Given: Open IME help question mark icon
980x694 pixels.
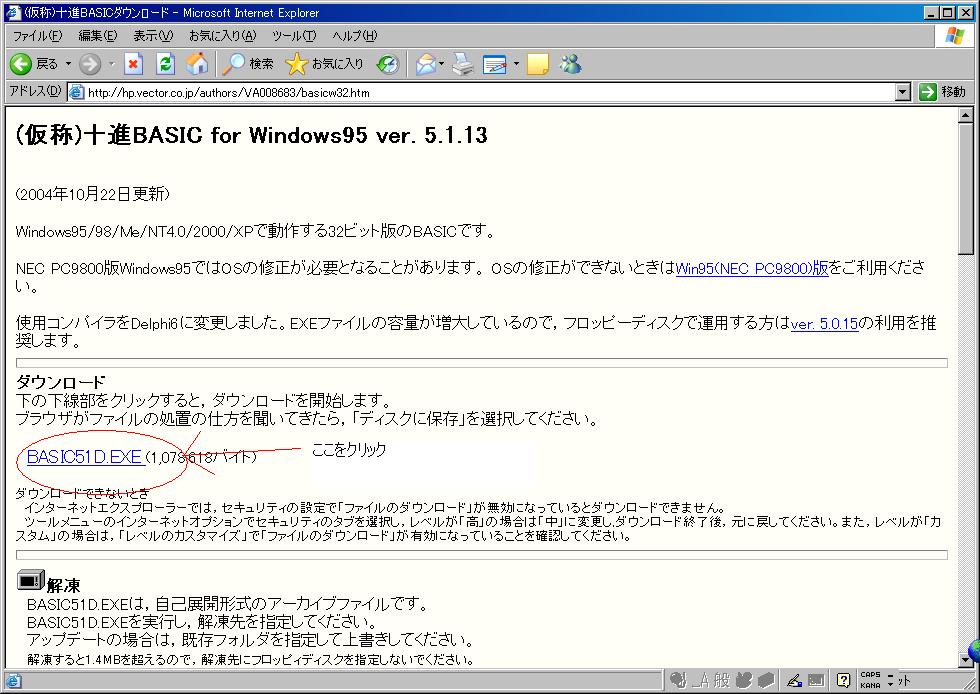Looking at the screenshot, I should (844, 680).
